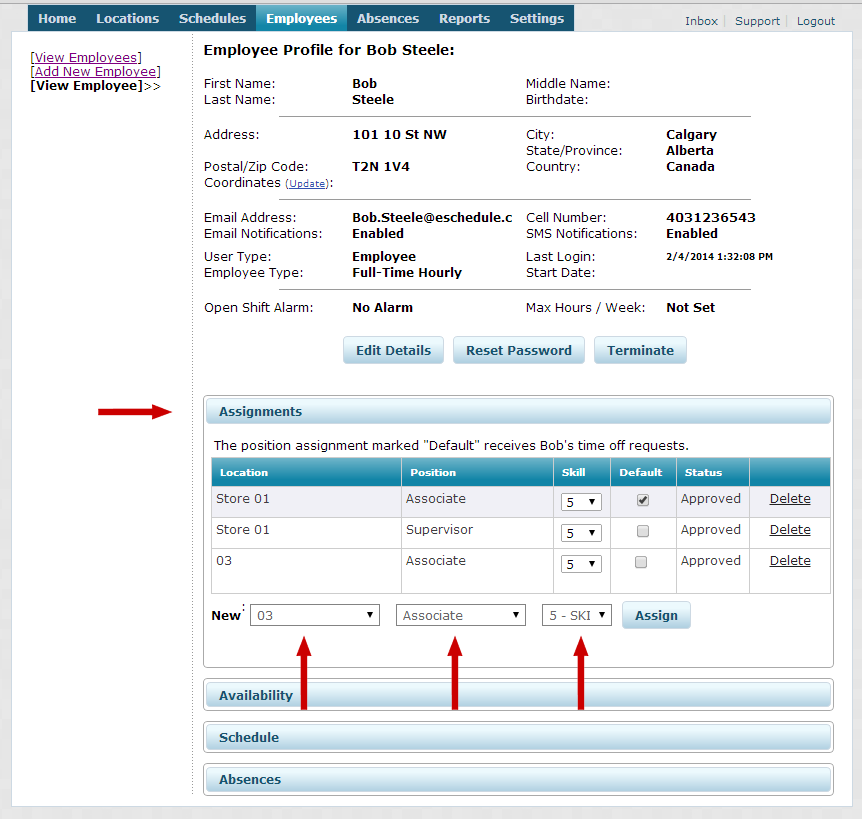
Task: Open the skill dropdown for Supervisor row
Action: point(580,533)
